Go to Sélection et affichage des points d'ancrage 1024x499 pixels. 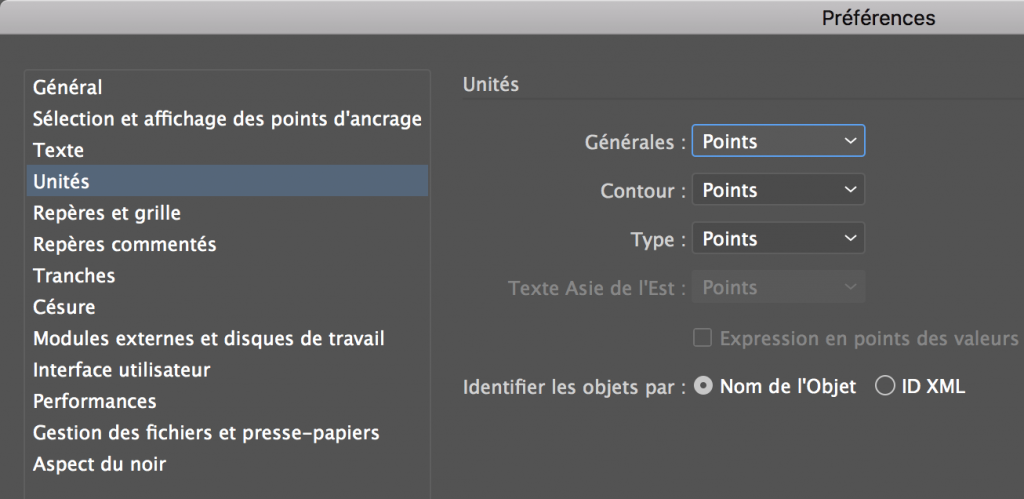pos(227,119)
